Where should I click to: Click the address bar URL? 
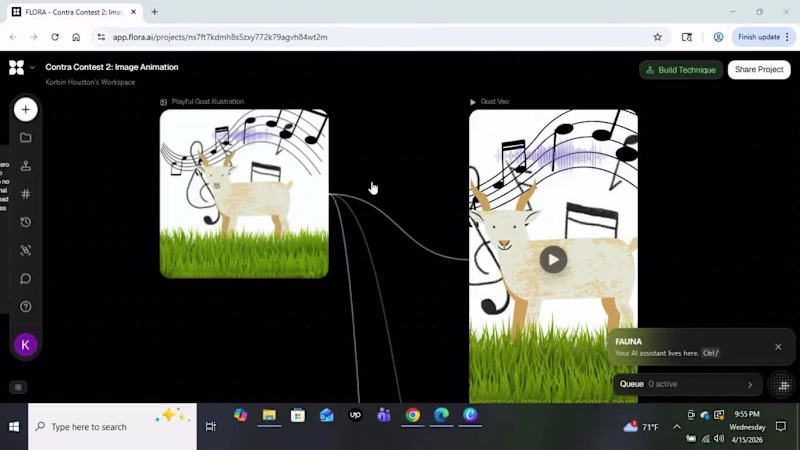click(220, 37)
